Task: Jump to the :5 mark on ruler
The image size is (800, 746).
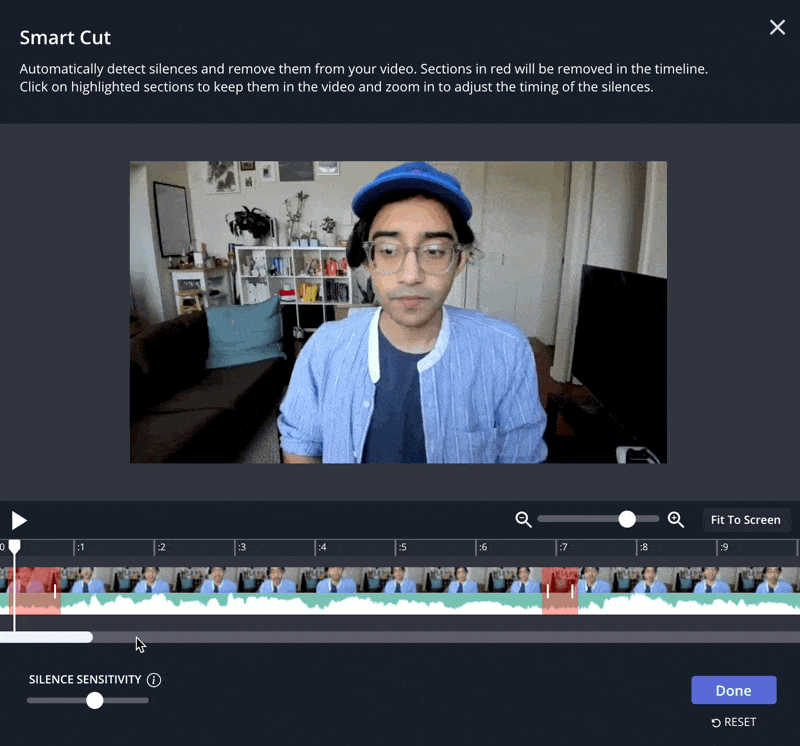Action: pyautogui.click(x=400, y=548)
